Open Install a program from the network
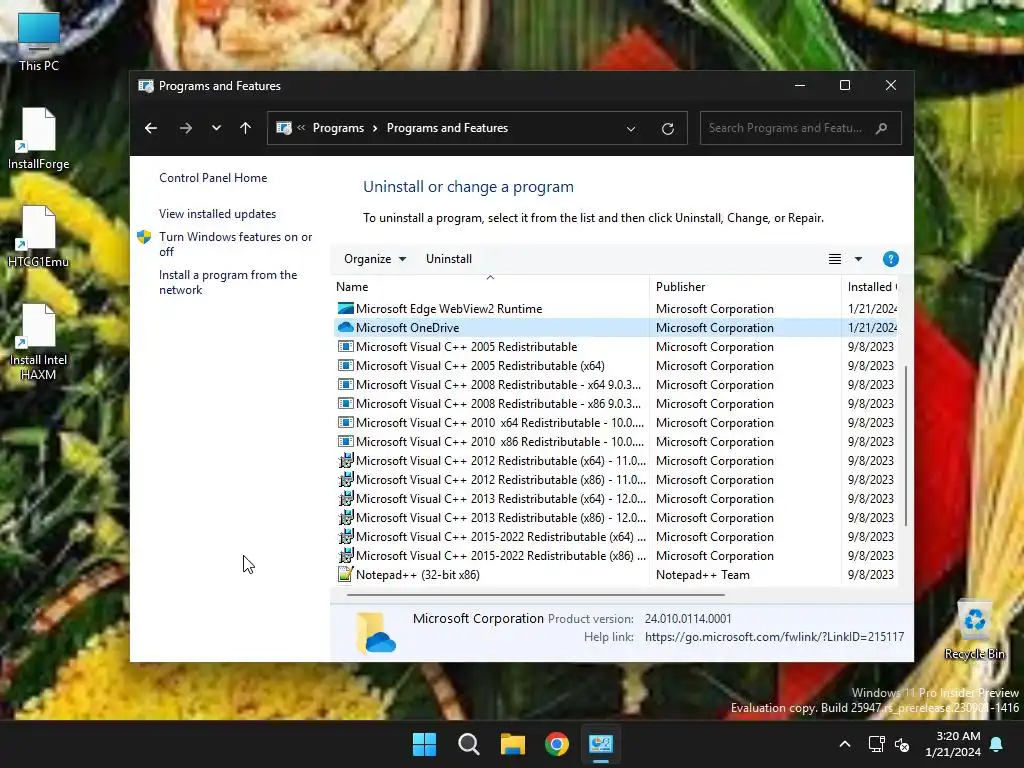This screenshot has height=768, width=1024. coord(228,282)
